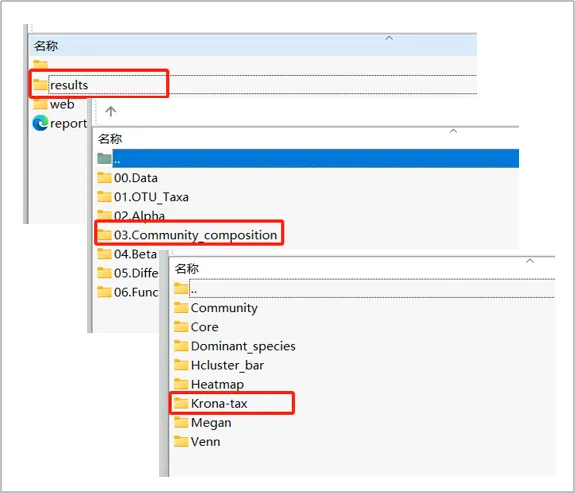Viewport: 575px width, 493px height.
Task: Toggle sort arrow in top name header
Action: click(389, 38)
